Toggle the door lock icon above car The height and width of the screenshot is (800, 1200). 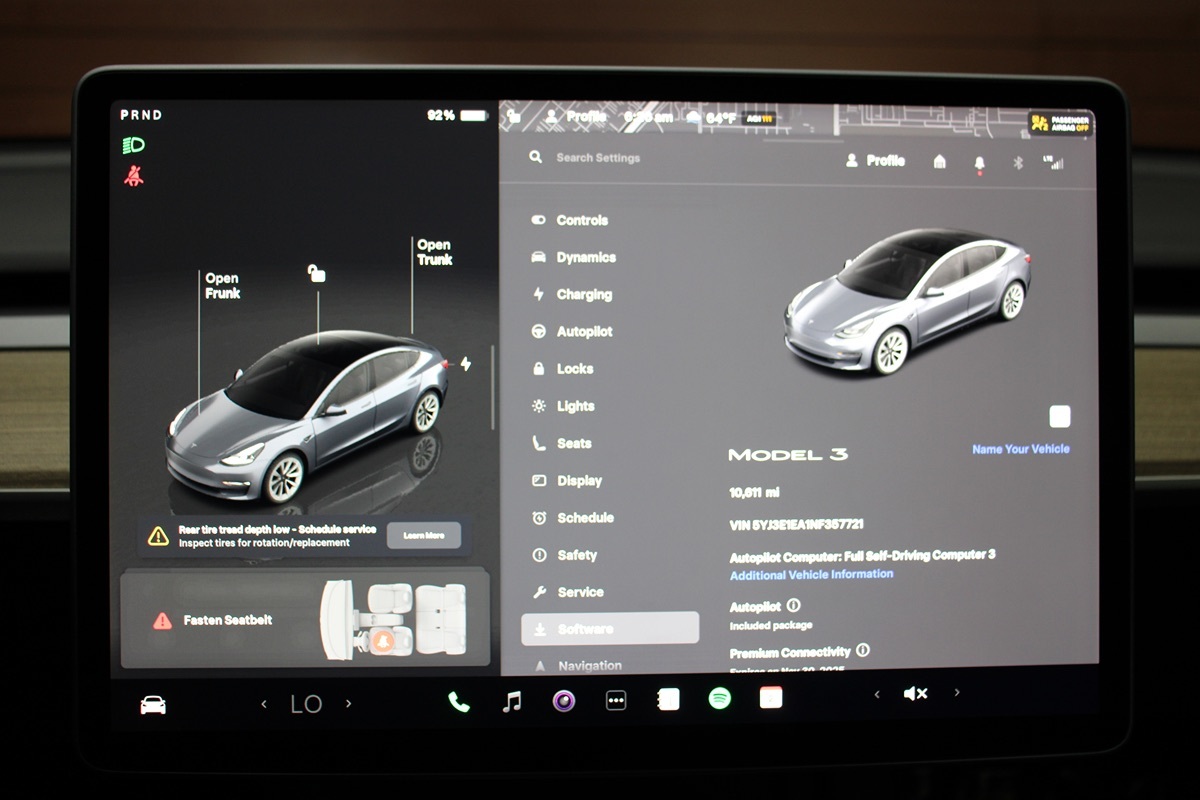(317, 273)
